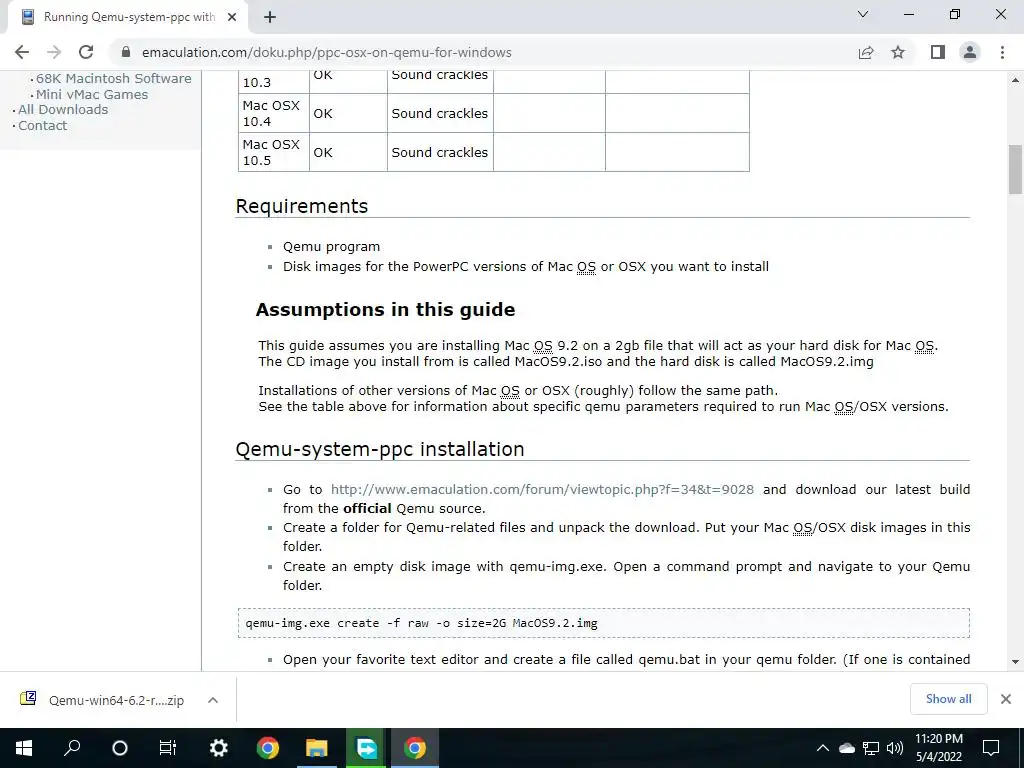This screenshot has height=768, width=1024.
Task: Share this page using the share icon
Action: [x=866, y=52]
